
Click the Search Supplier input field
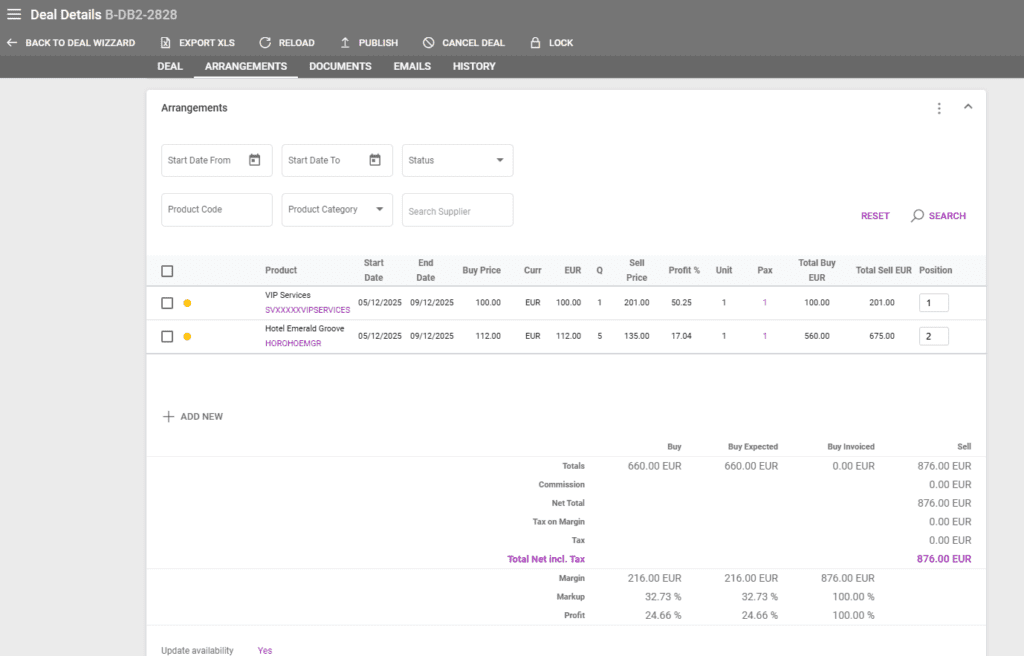pos(457,210)
